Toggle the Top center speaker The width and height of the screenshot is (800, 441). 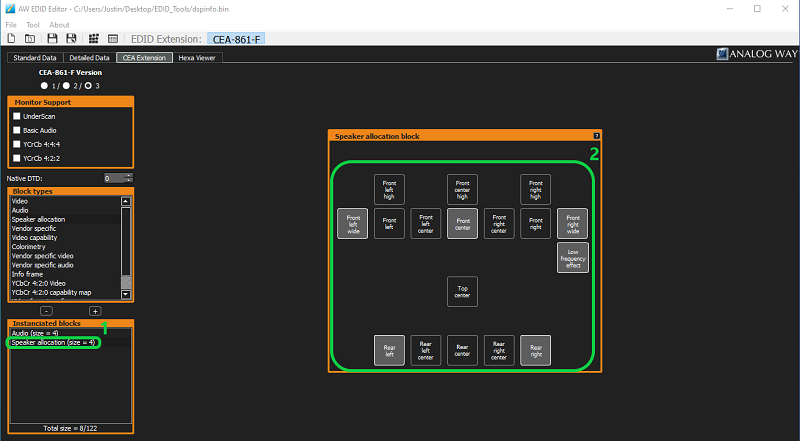coord(462,291)
